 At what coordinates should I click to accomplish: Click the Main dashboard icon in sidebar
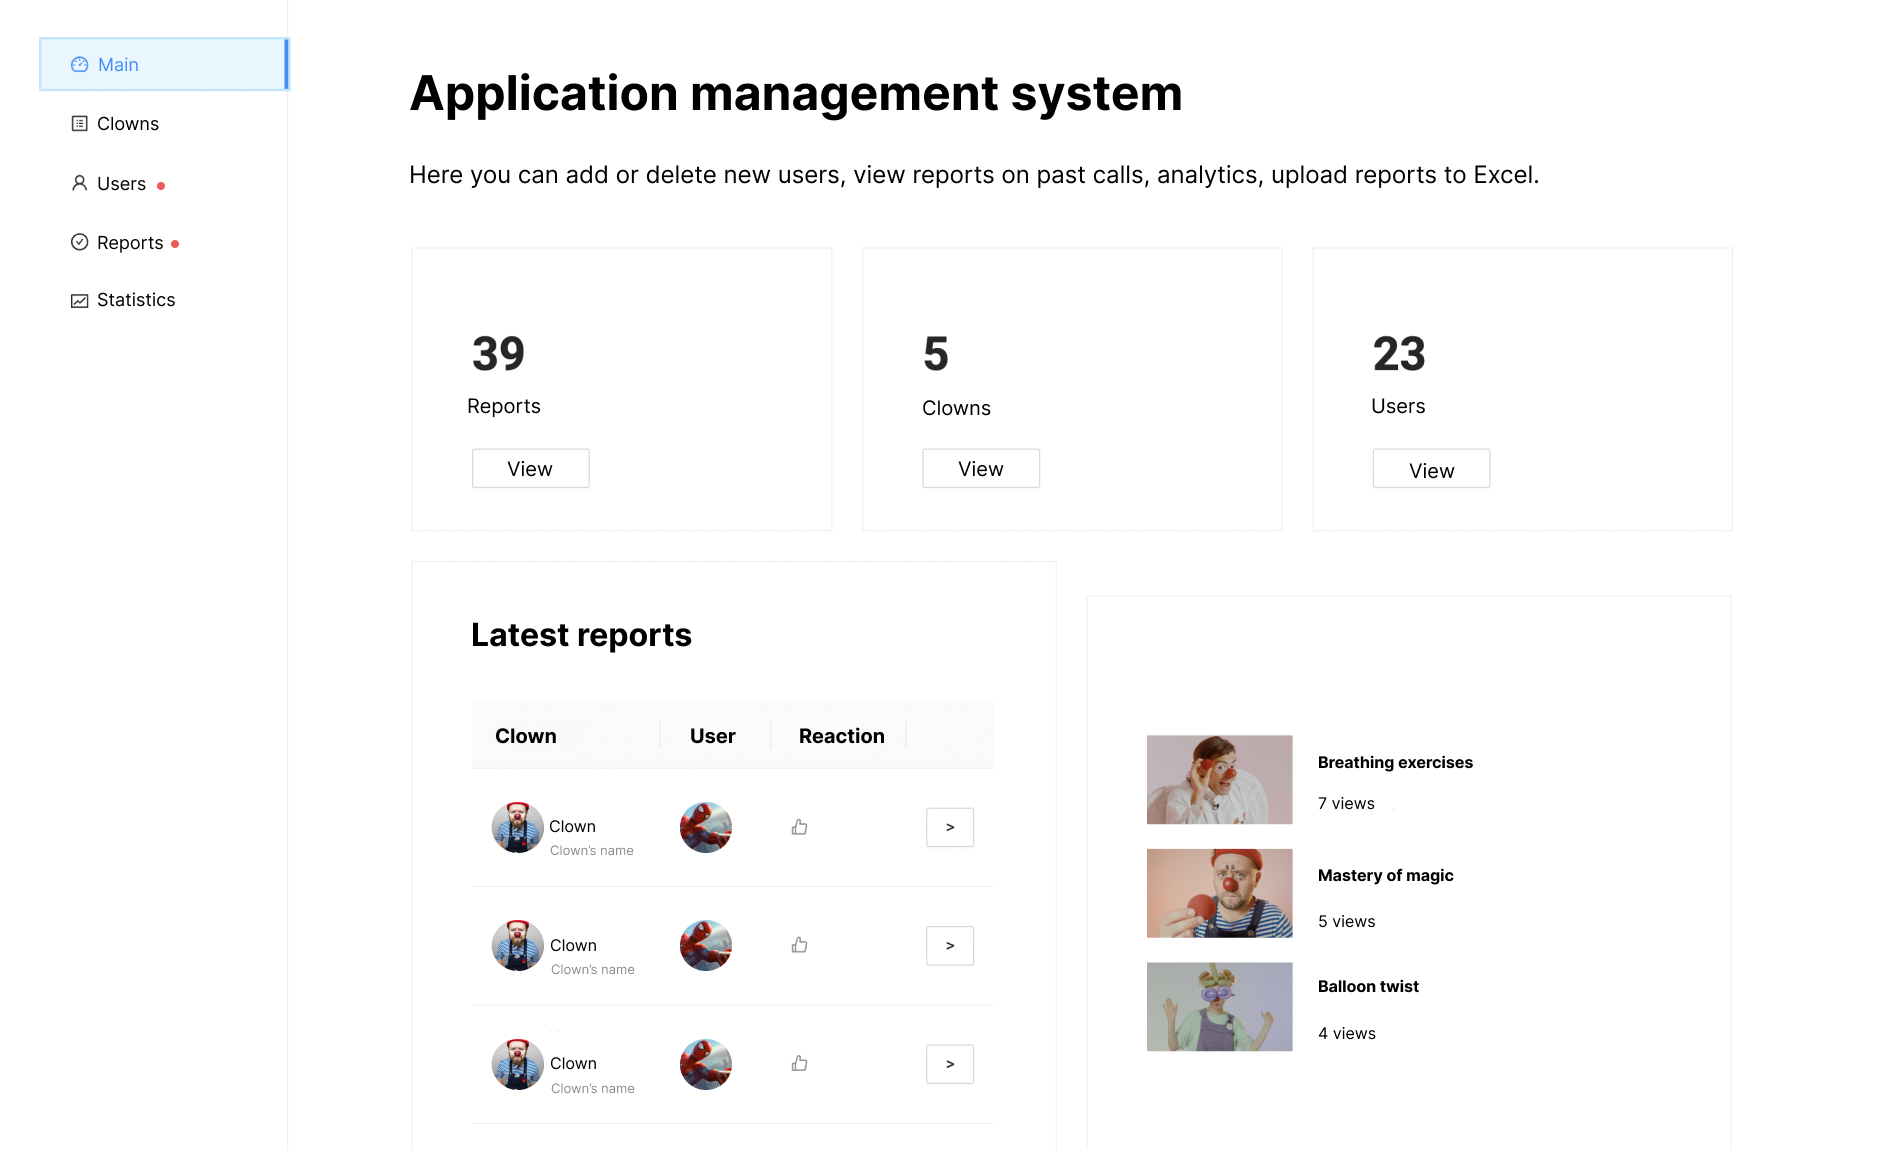tap(80, 65)
